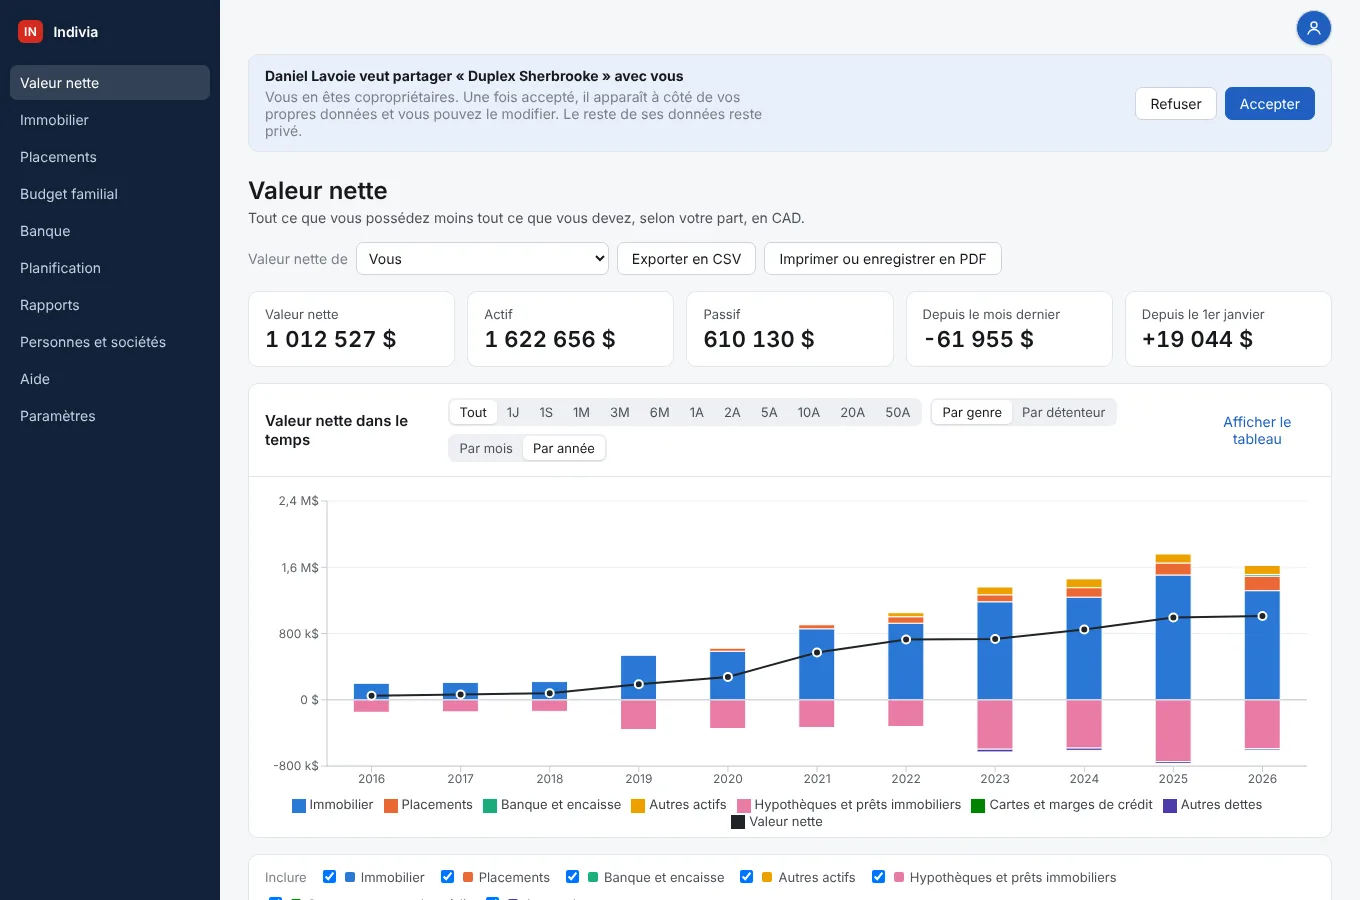
Task: Click the Immobilier legend color square
Action: [x=299, y=806]
